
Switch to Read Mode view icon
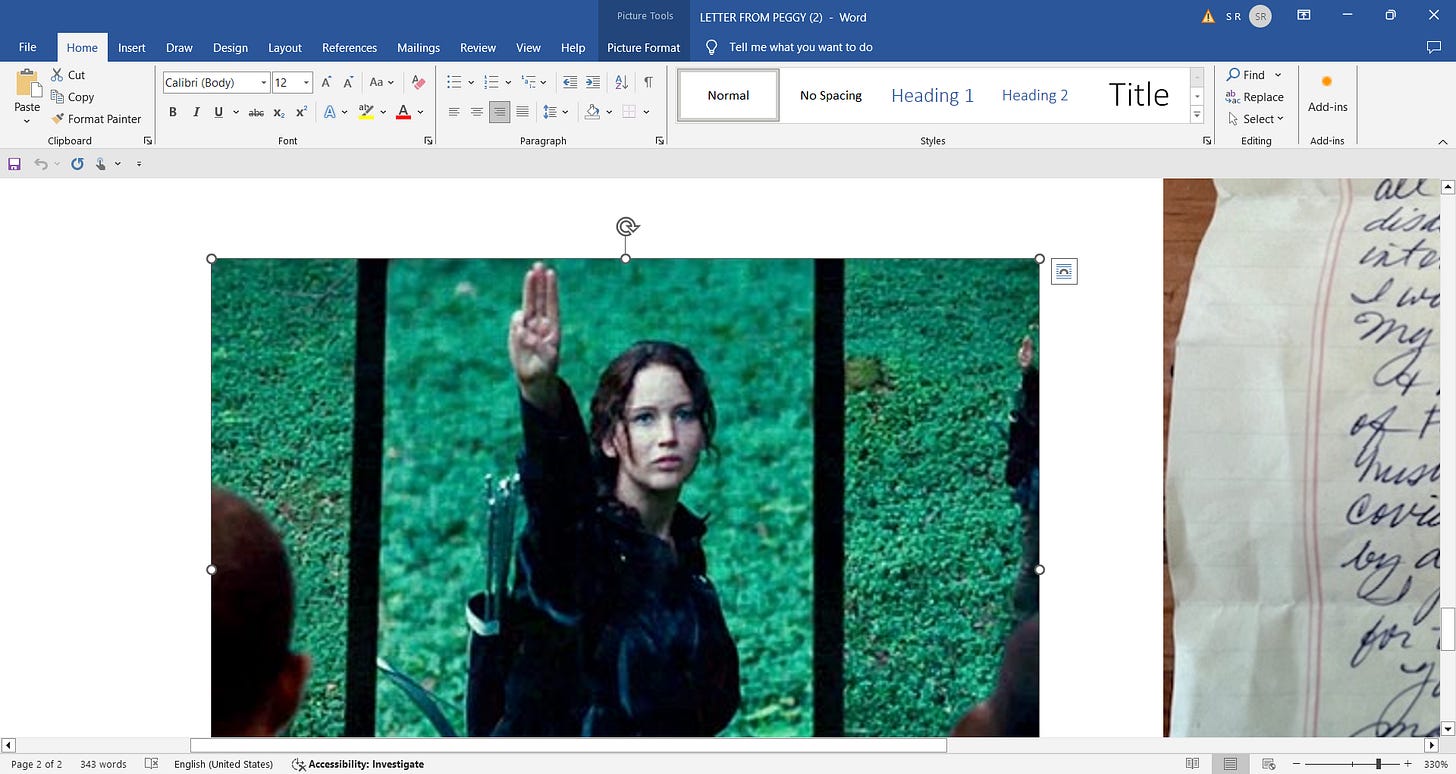coord(1192,764)
